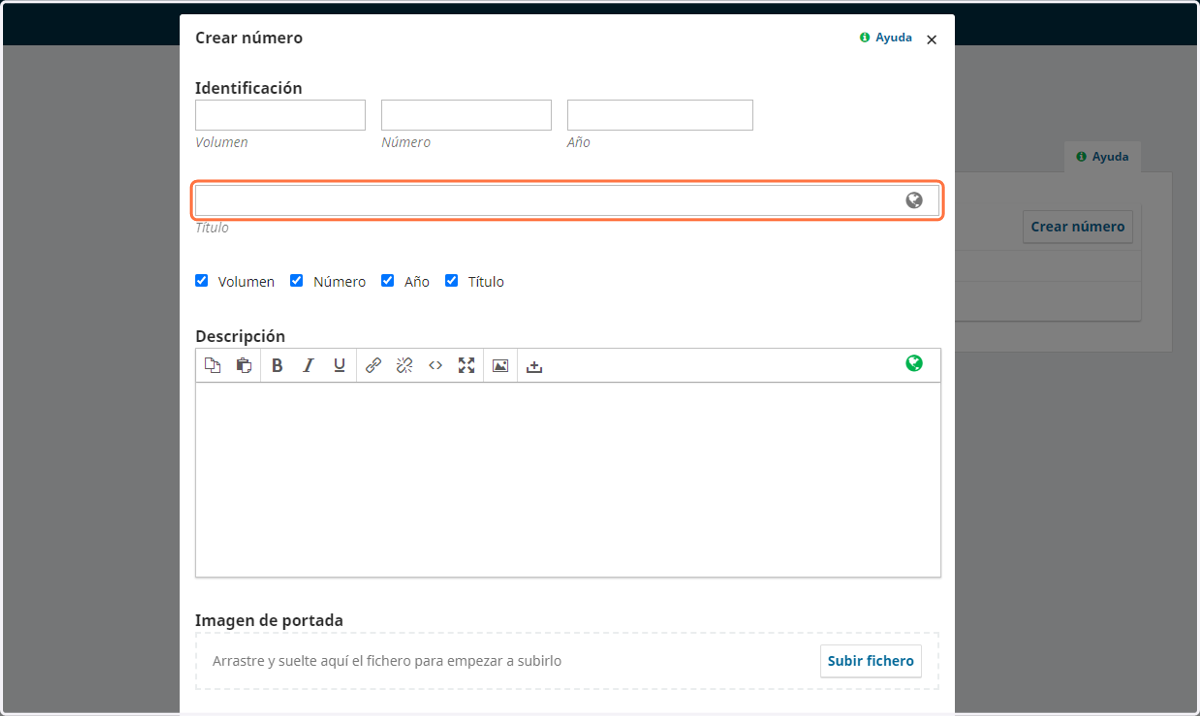Click the Crear número button on background page

tap(1077, 226)
